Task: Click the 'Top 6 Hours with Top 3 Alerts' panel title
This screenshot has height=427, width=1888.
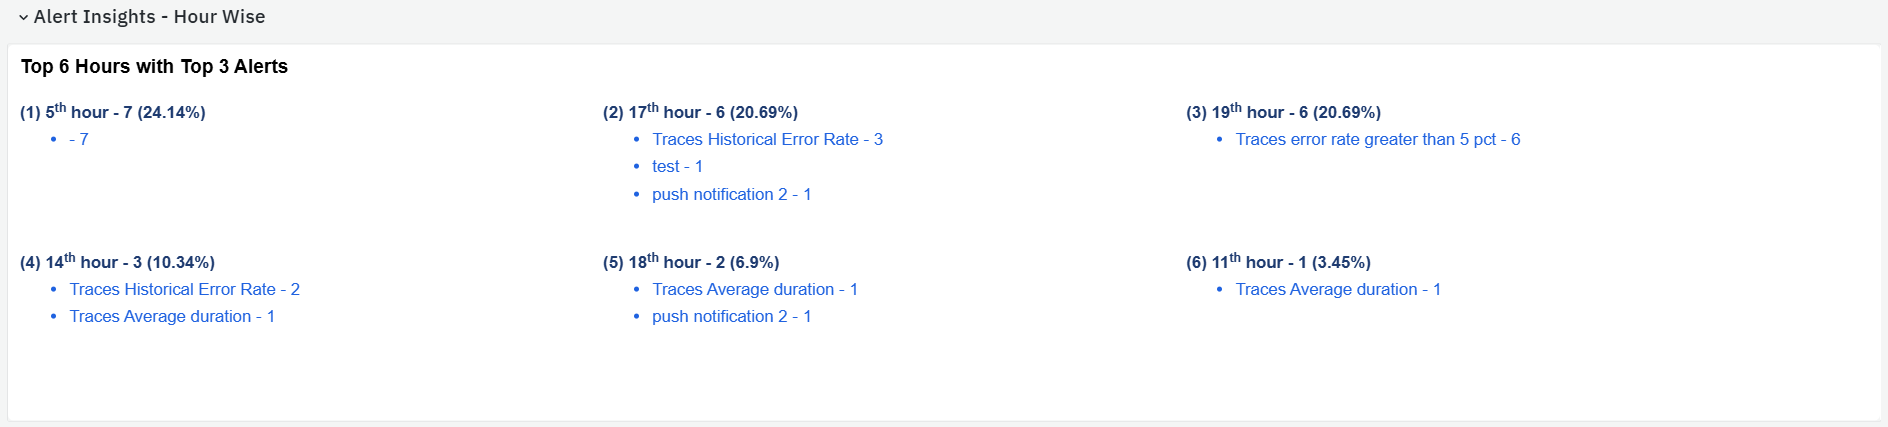Action: (154, 67)
